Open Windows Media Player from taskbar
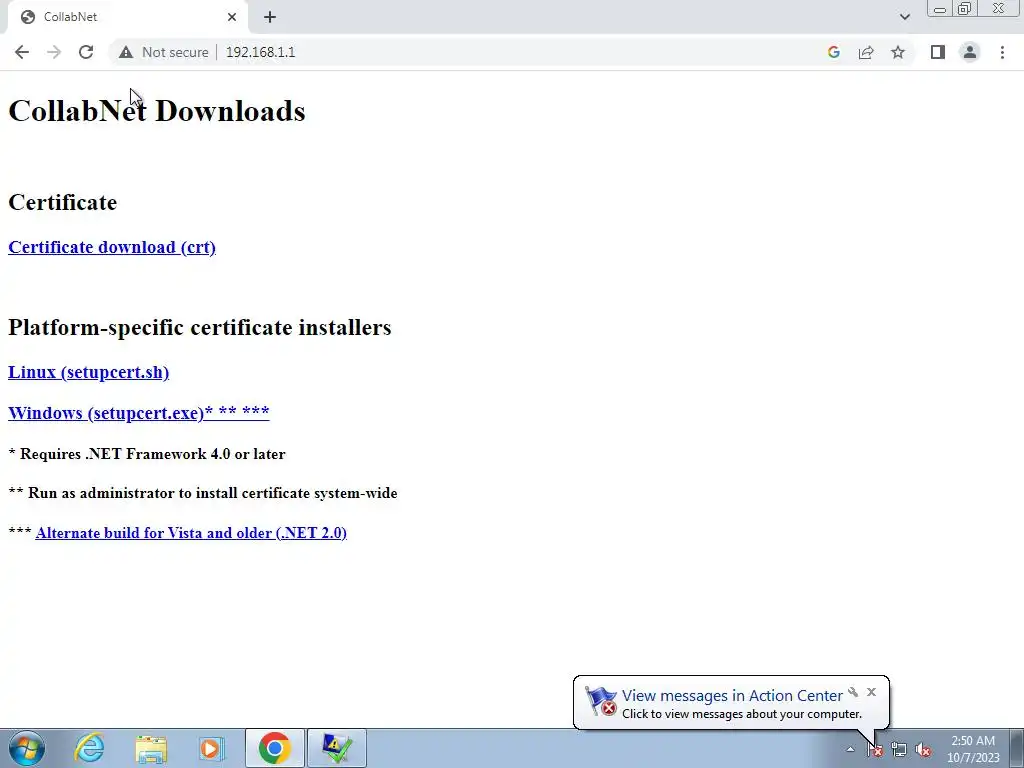The height and width of the screenshot is (768, 1024). [211, 748]
